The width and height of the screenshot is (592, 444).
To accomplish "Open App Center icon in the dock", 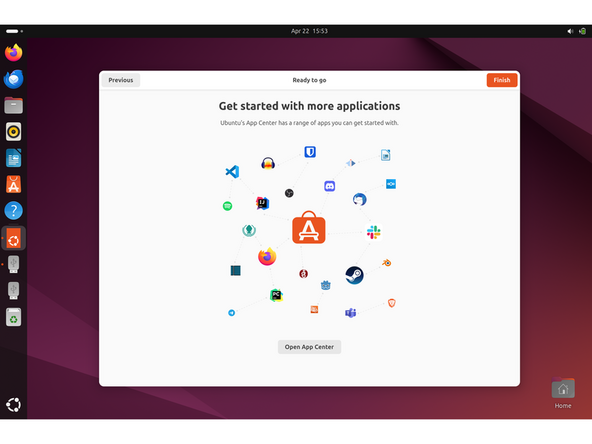I will [14, 184].
